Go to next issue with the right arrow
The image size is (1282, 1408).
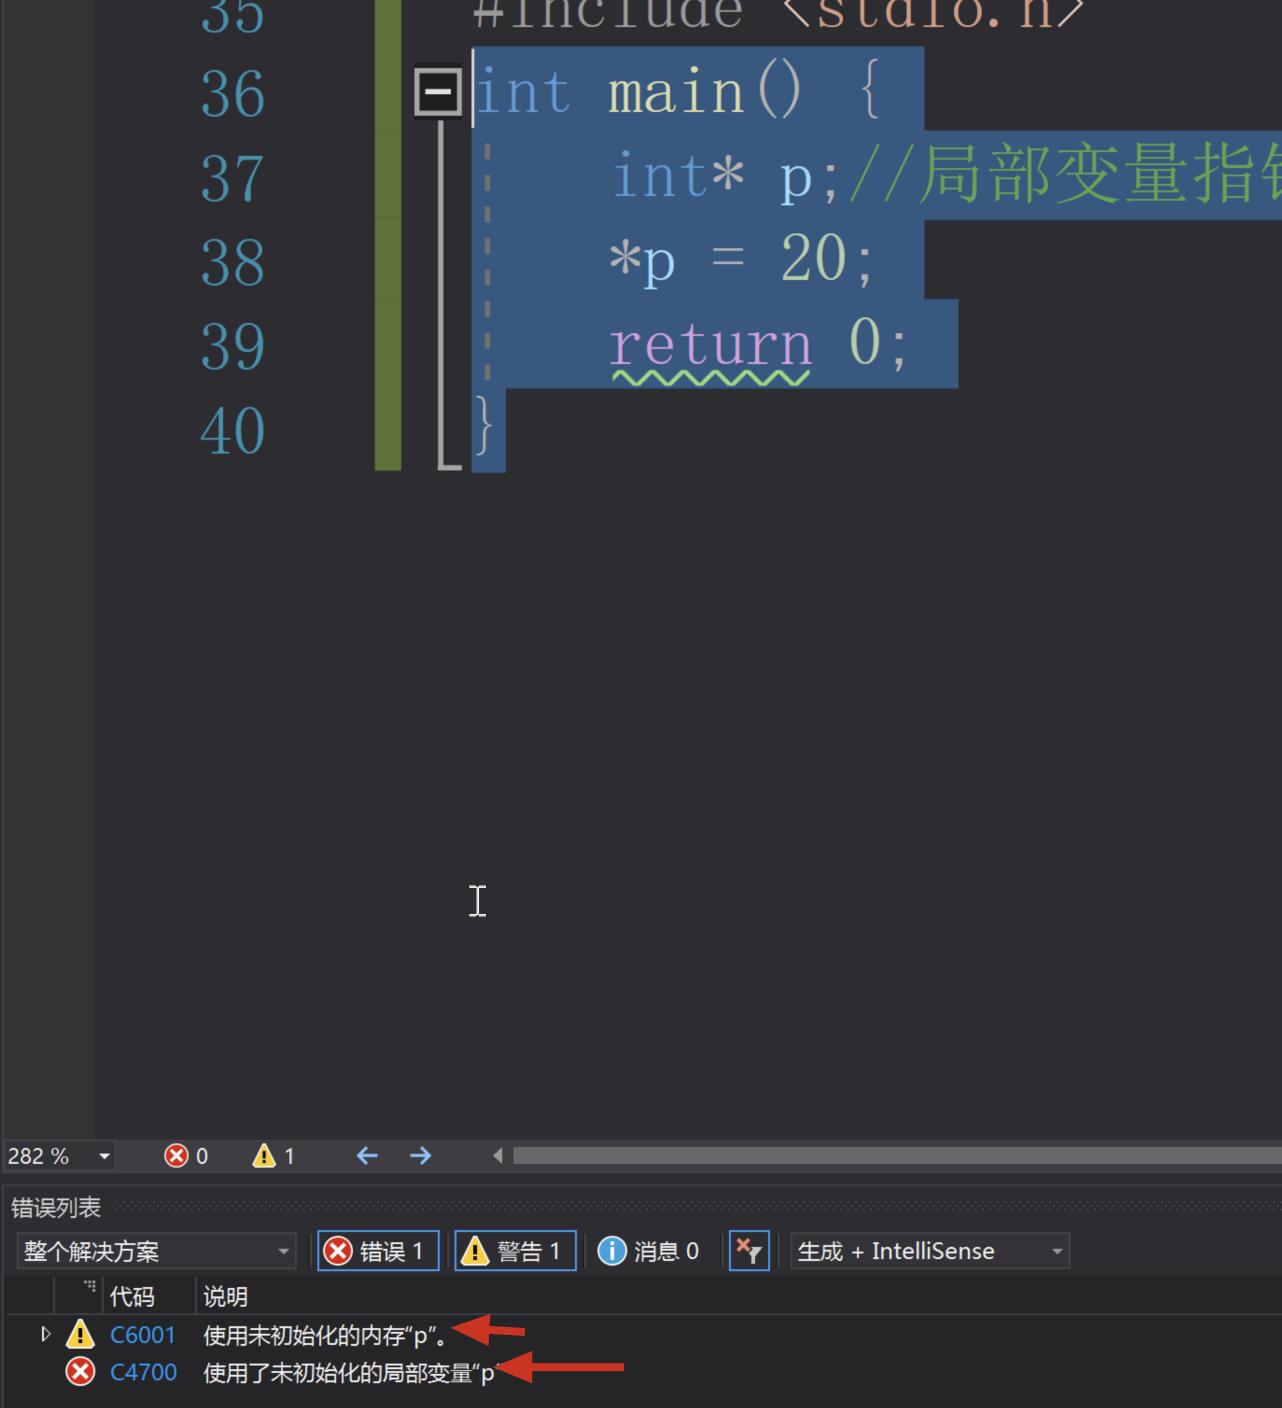(420, 1156)
